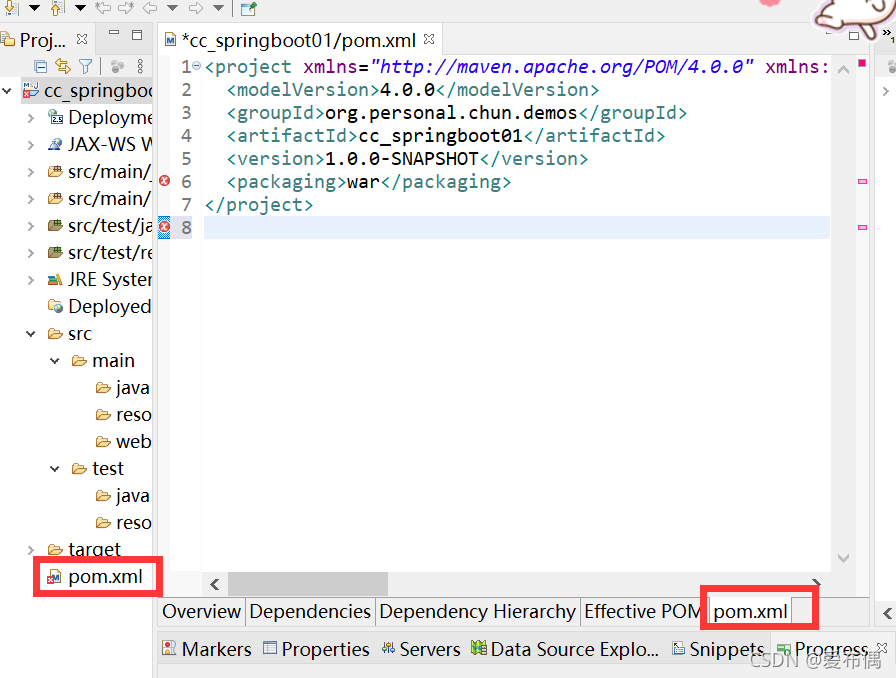This screenshot has width=896, height=678.
Task: Close the cc_springboot01/pom.xml editor tab
Action: 428,41
